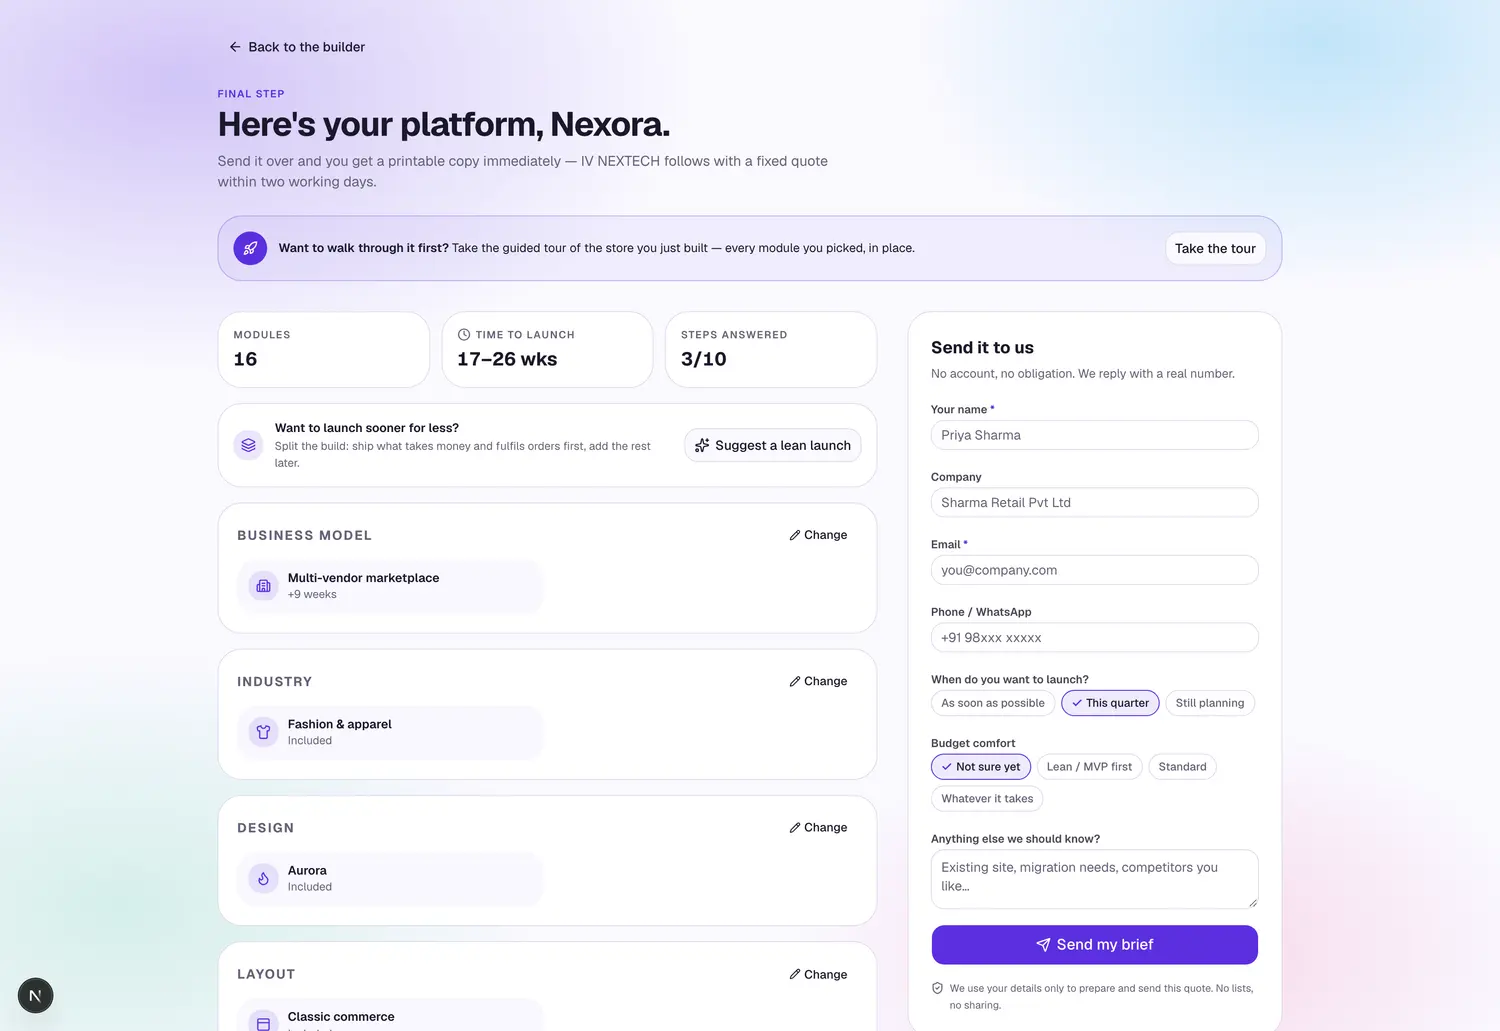Click the layers icon beside launch sooner tip
This screenshot has width=1500, height=1031.
pyautogui.click(x=249, y=445)
